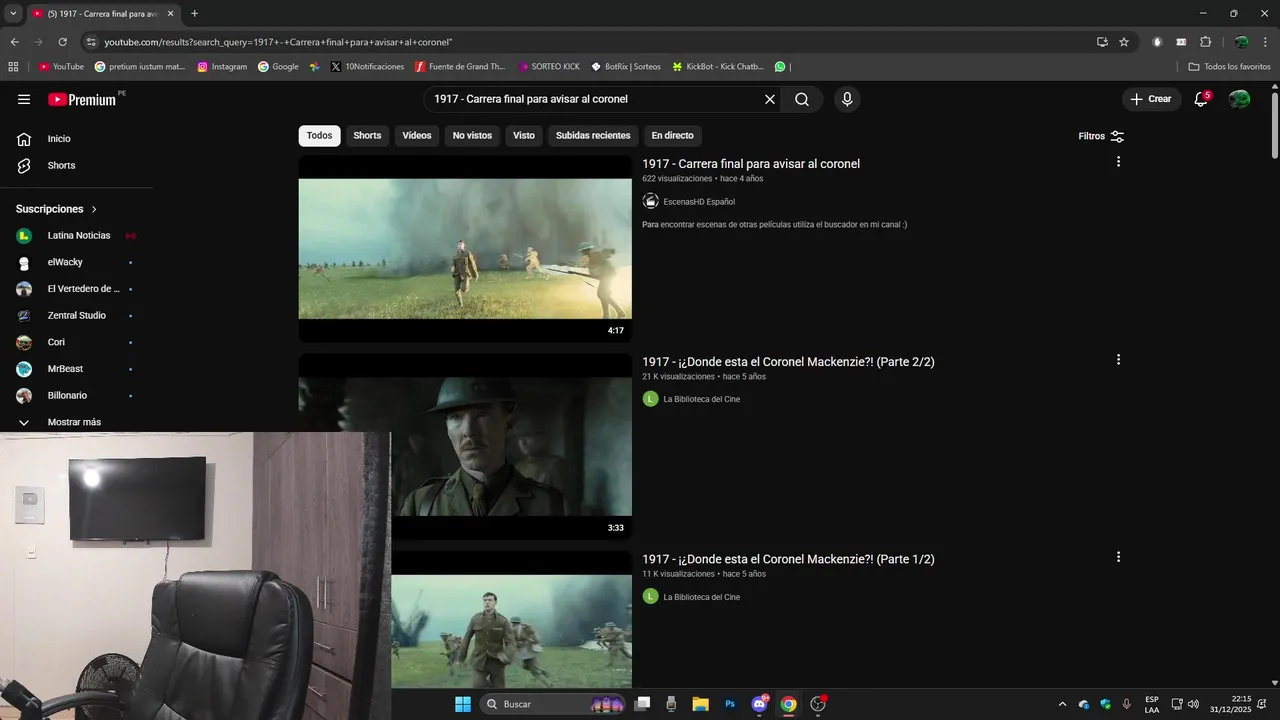Open Todos los favoritos folder
Image resolution: width=1280 pixels, height=720 pixels.
[1229, 67]
